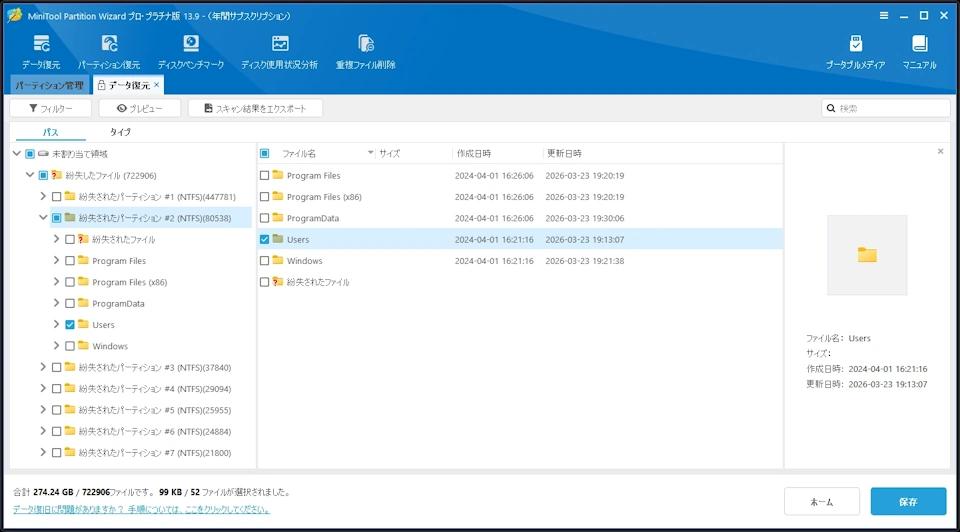Image resolution: width=960 pixels, height=532 pixels.
Task: Expand Windows node in tree
Action: click(x=56, y=346)
